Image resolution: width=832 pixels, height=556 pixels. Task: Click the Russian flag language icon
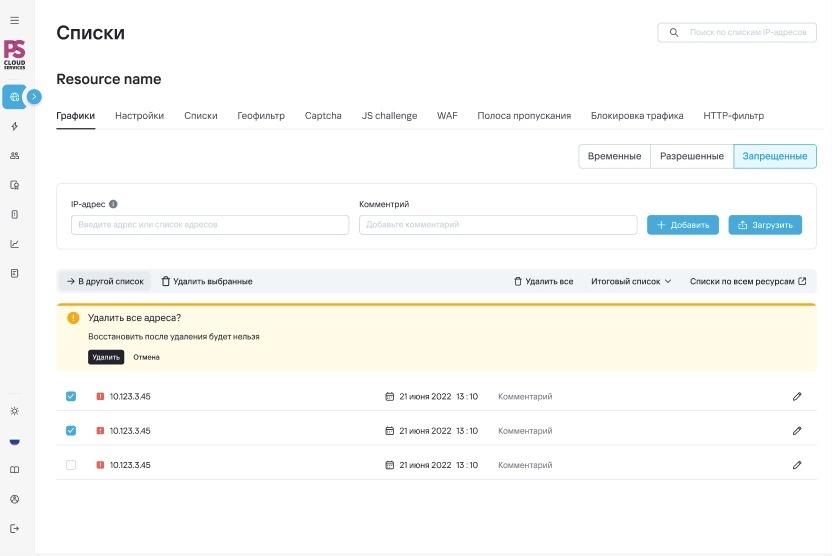click(15, 441)
